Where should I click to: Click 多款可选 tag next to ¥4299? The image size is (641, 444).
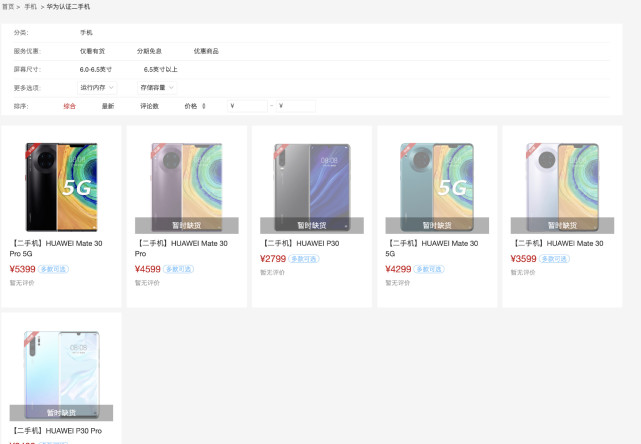(x=429, y=269)
